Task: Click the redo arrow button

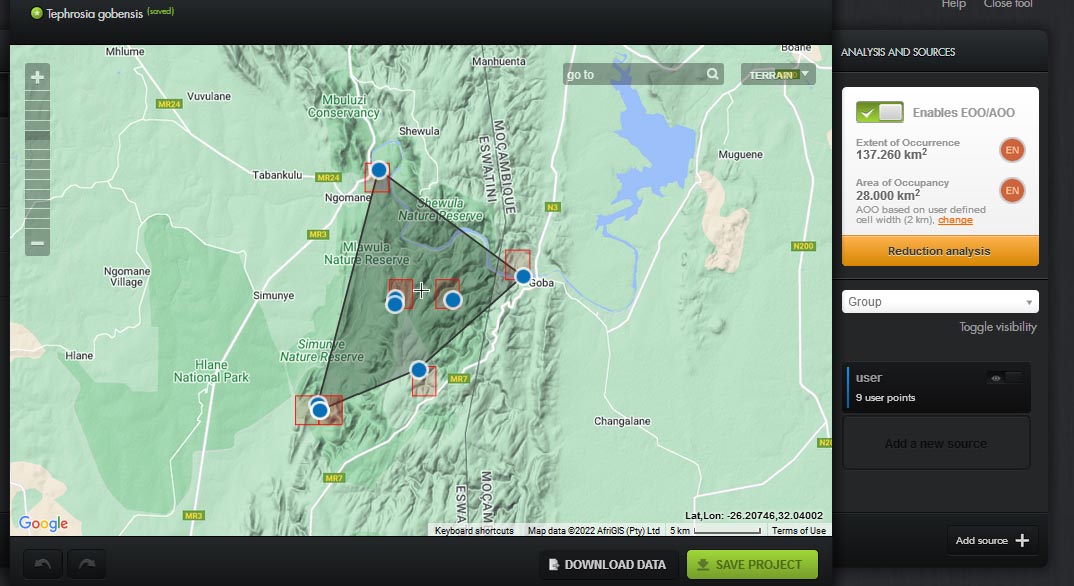Action: (x=87, y=565)
